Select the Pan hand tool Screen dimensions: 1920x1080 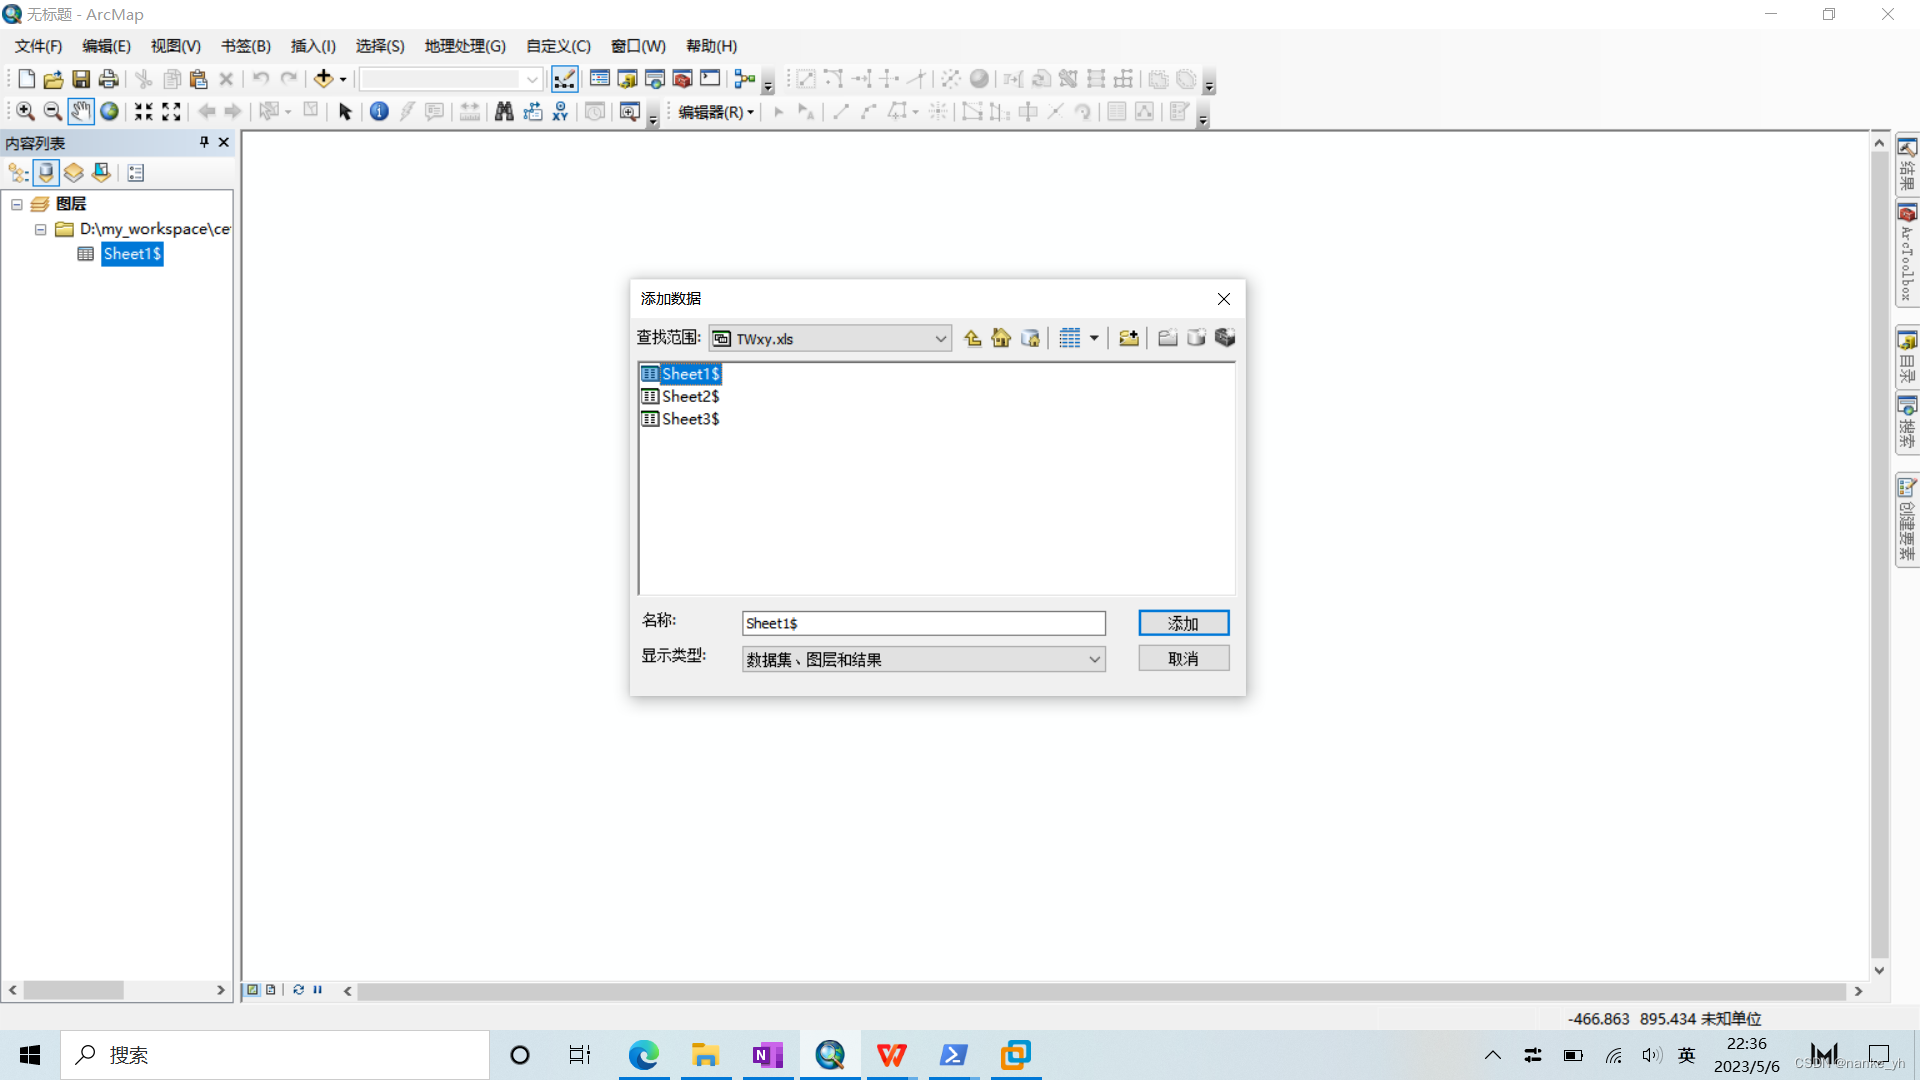[x=81, y=111]
